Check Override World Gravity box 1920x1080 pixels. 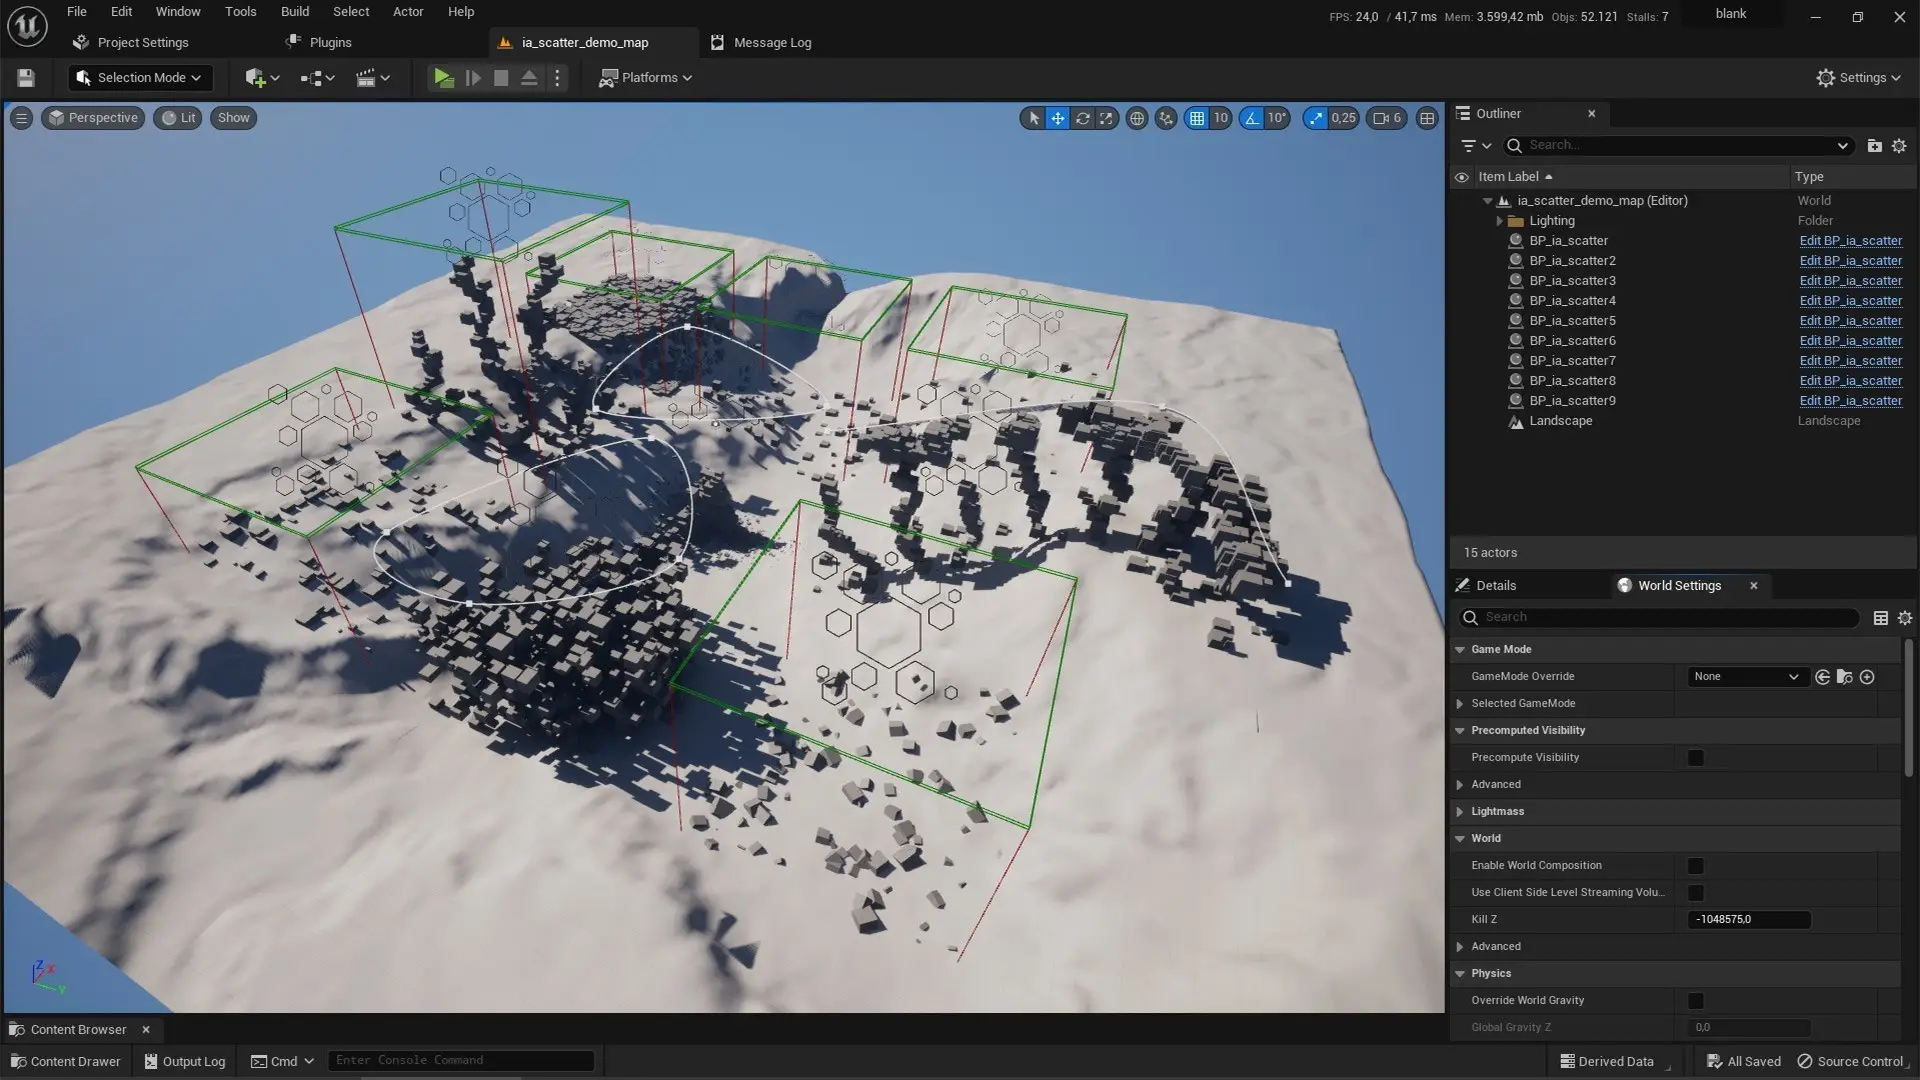[x=1695, y=1001]
